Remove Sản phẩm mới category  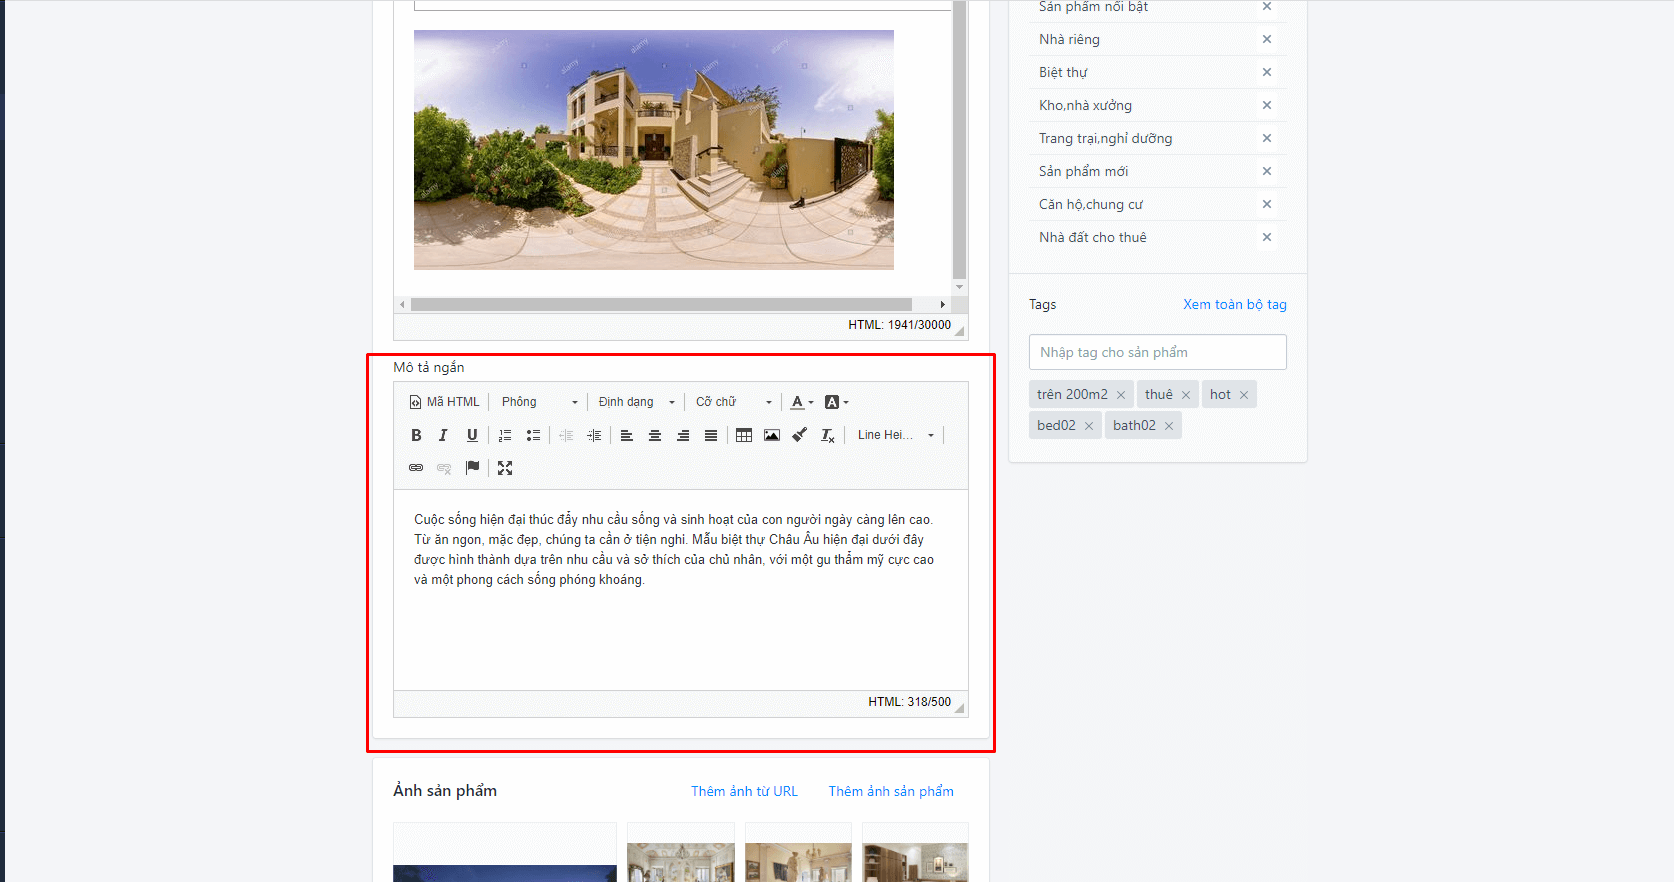pyautogui.click(x=1267, y=171)
